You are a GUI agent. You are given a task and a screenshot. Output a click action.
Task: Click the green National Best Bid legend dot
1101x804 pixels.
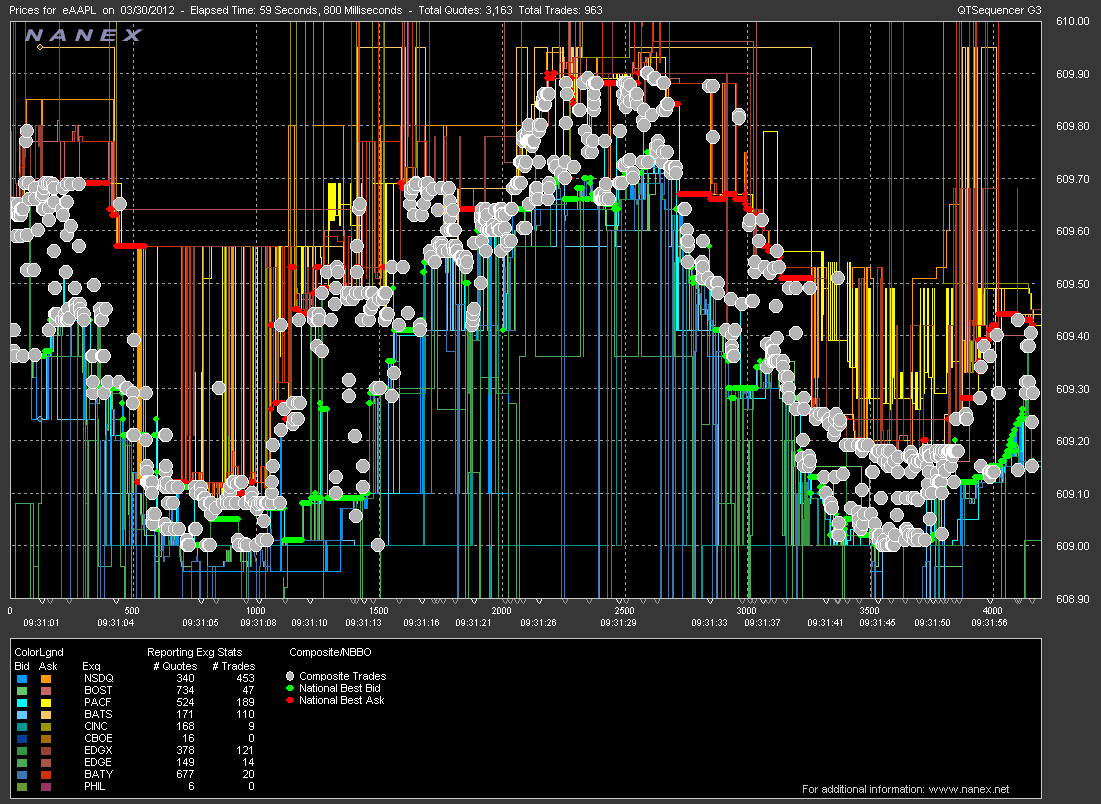point(291,689)
